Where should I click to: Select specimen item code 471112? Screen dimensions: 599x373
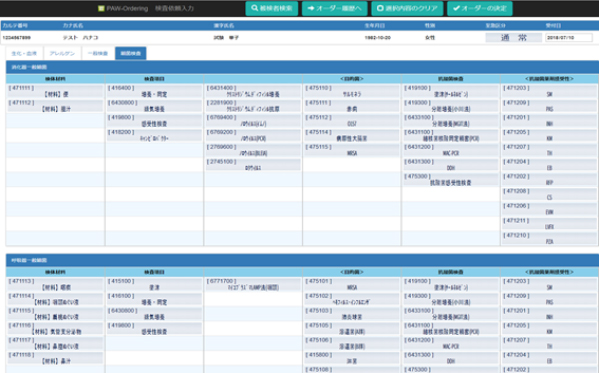click(x=55, y=106)
